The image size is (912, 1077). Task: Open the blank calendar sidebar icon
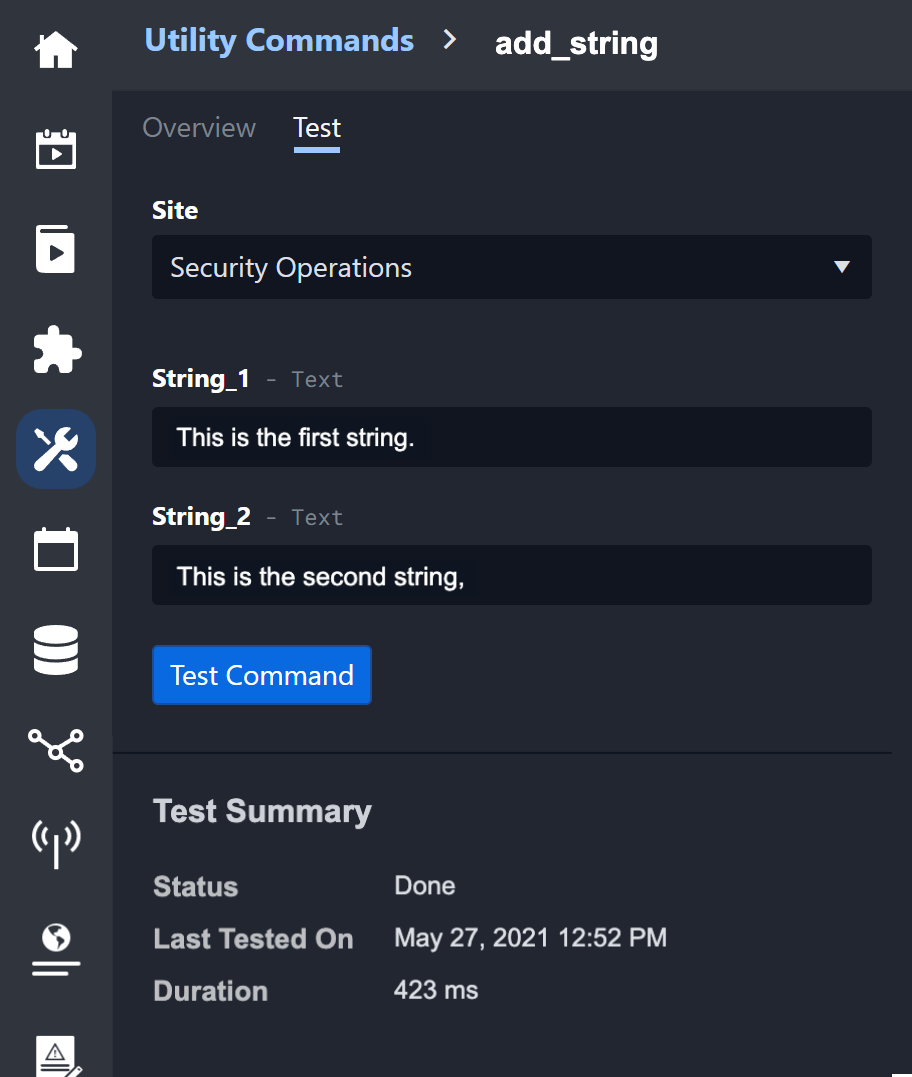coord(56,549)
